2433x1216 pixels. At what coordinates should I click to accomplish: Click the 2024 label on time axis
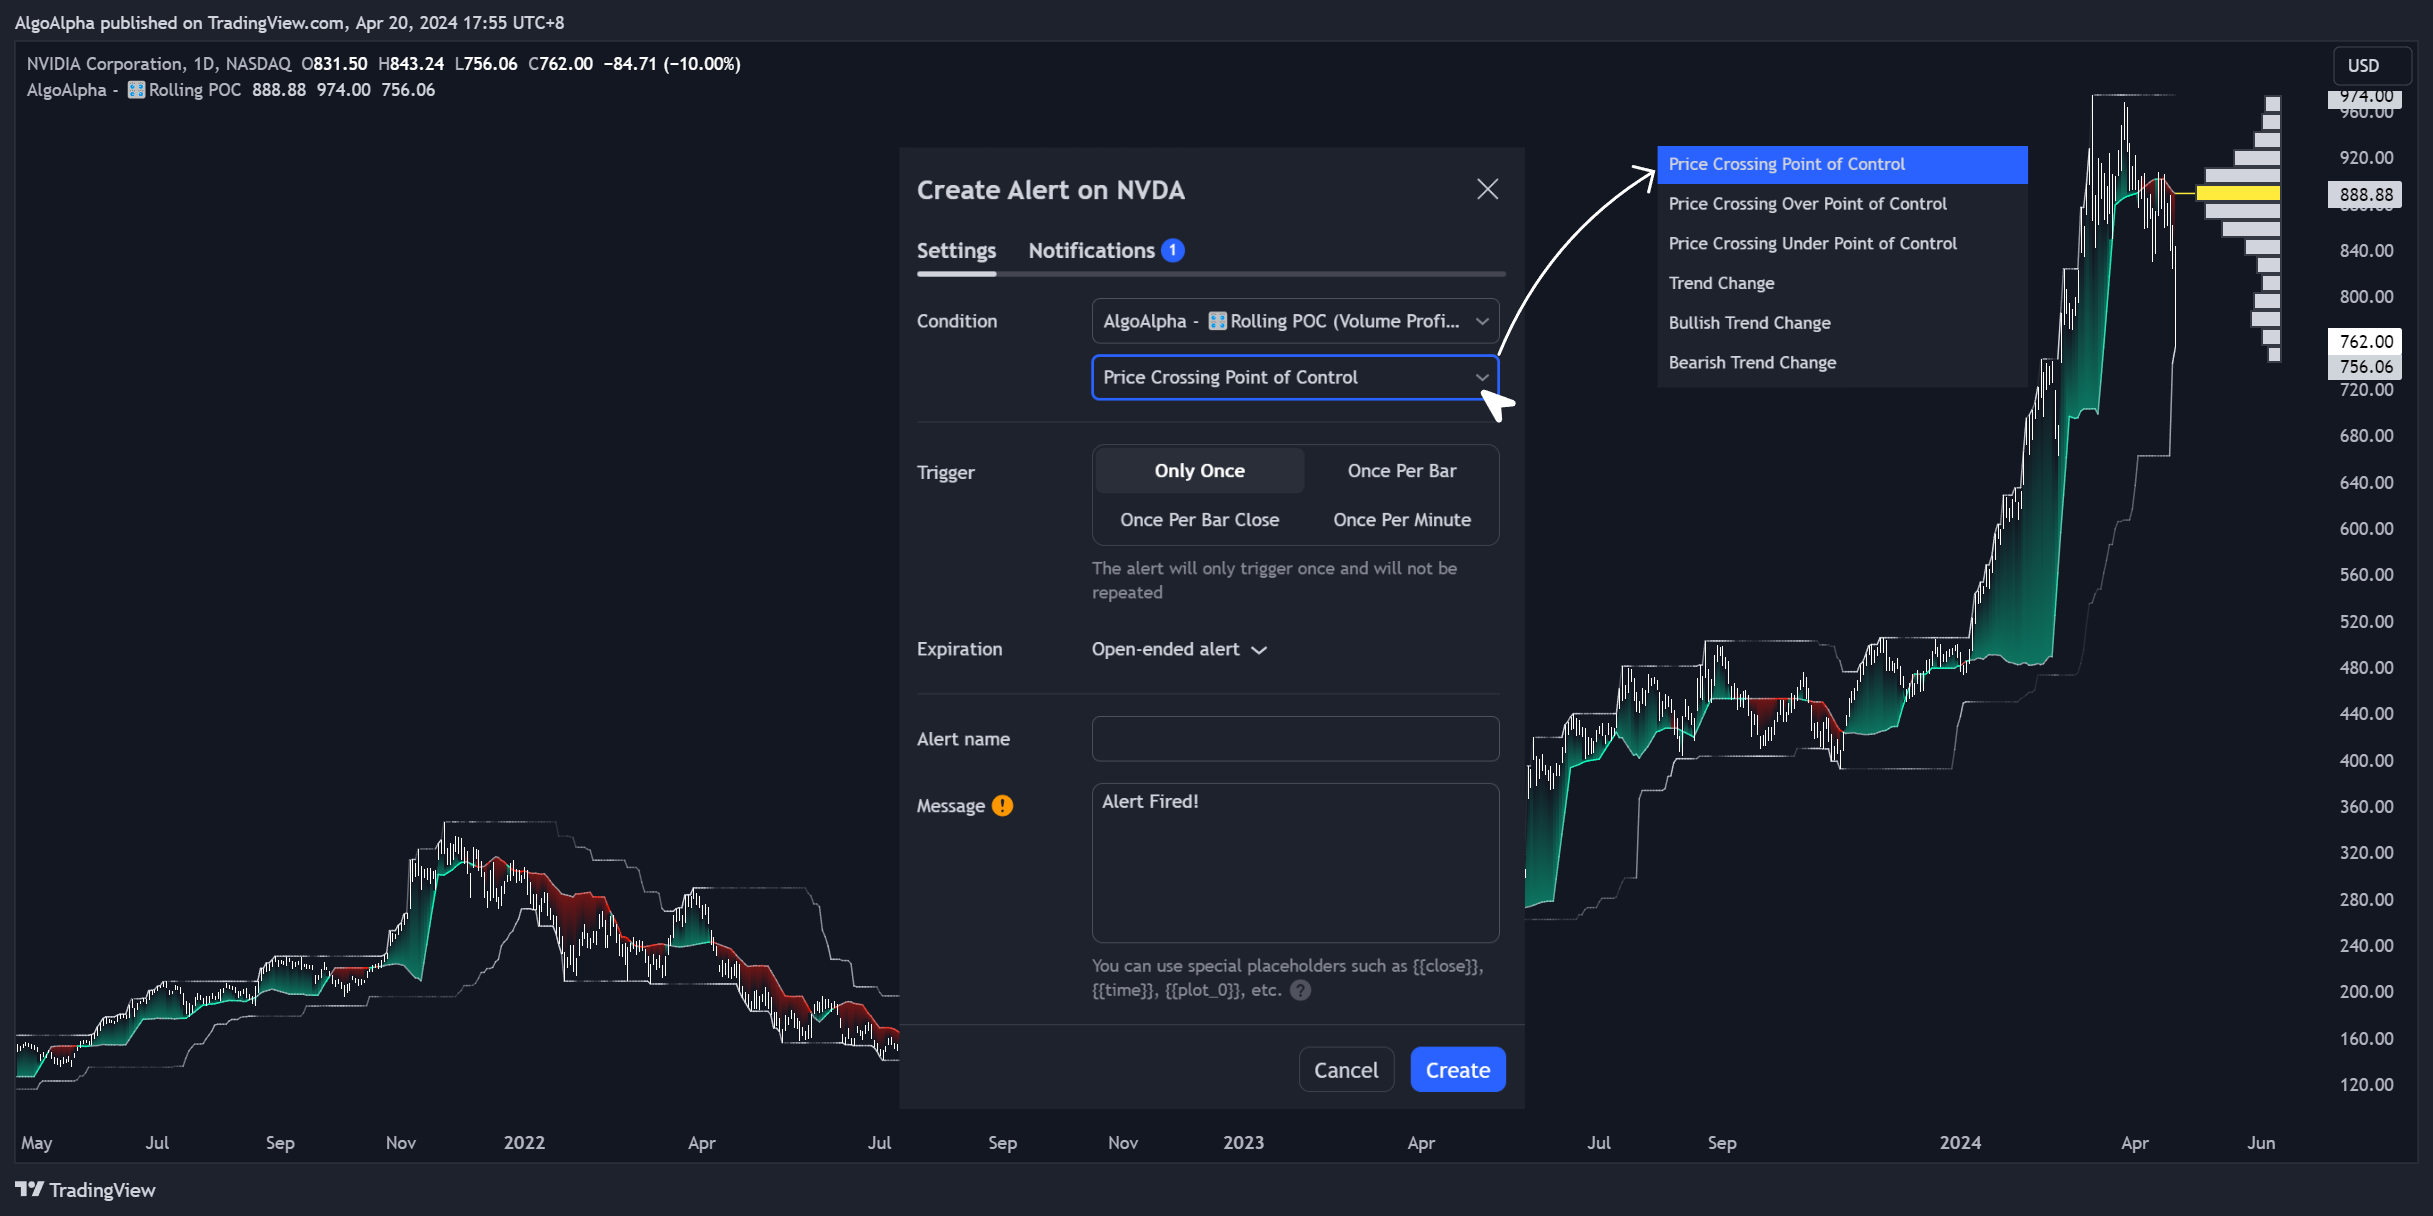tap(1960, 1142)
